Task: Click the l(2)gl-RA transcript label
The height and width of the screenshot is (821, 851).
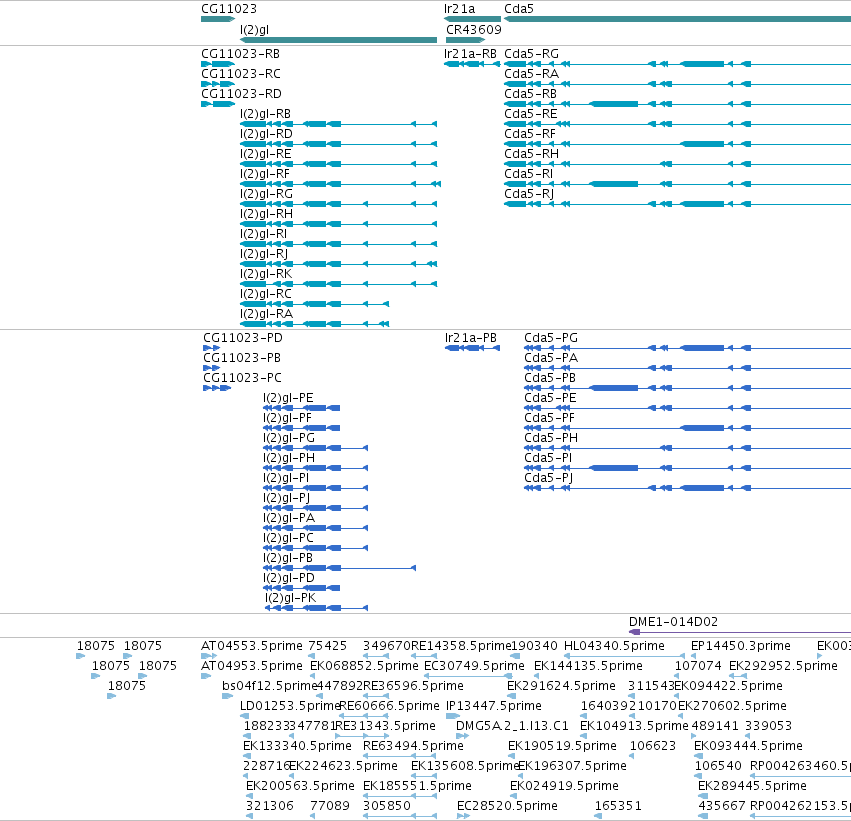Action: [x=266, y=314]
